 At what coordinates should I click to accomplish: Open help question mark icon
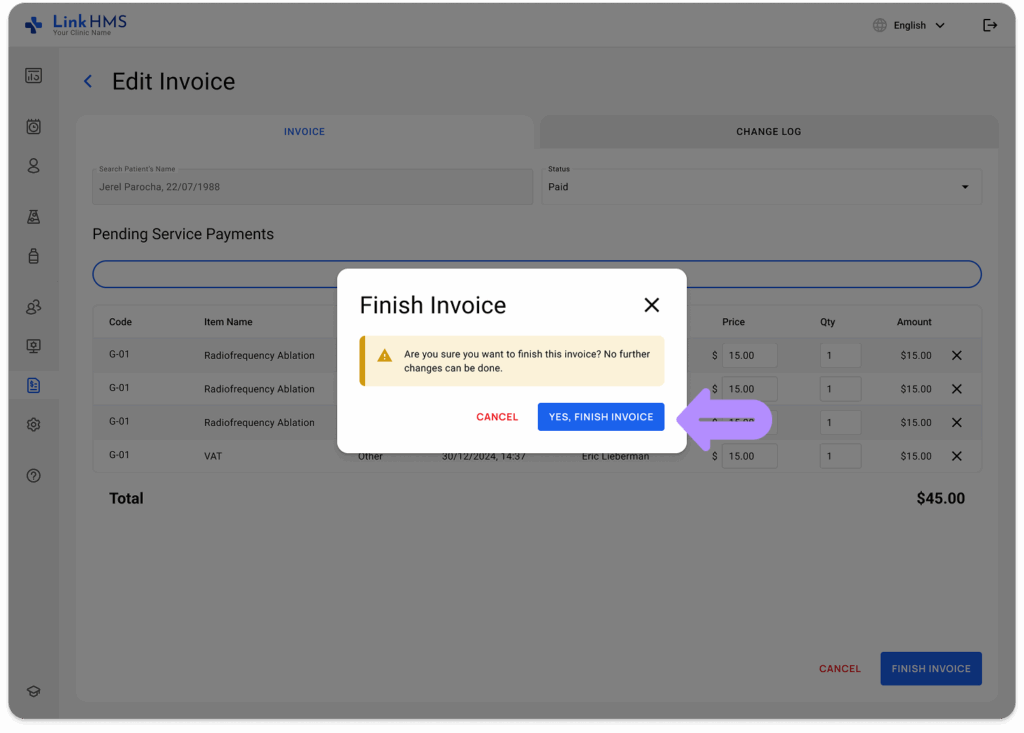click(33, 476)
